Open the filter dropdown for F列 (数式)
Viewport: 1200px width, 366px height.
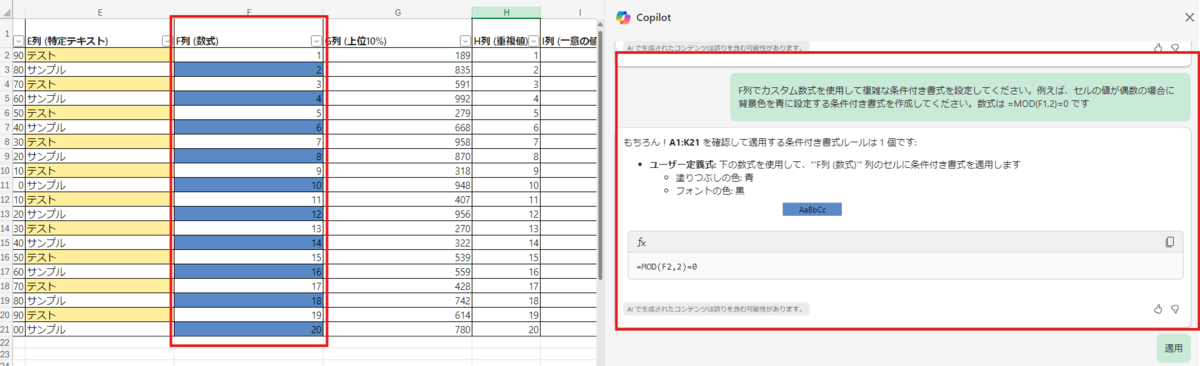click(316, 41)
